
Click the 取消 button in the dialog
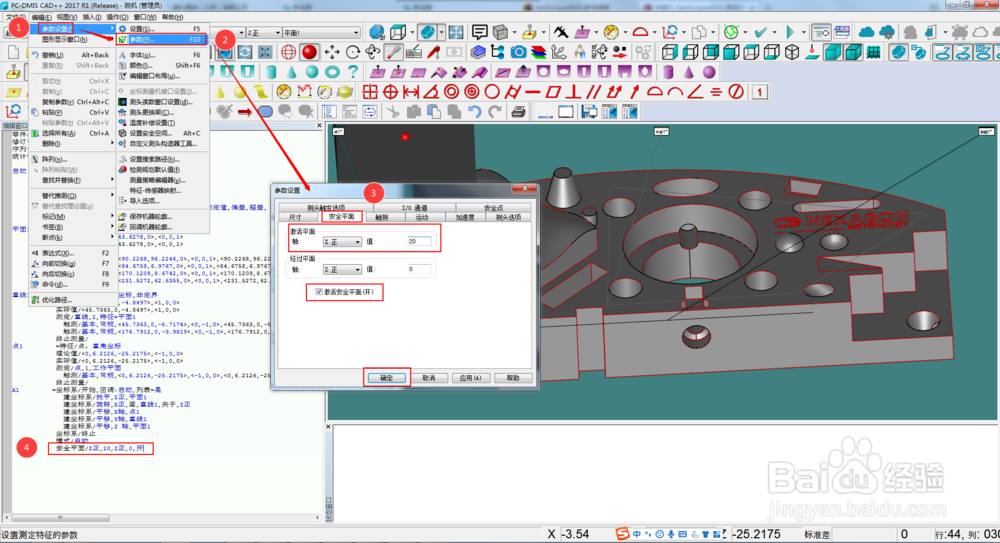pyautogui.click(x=429, y=378)
